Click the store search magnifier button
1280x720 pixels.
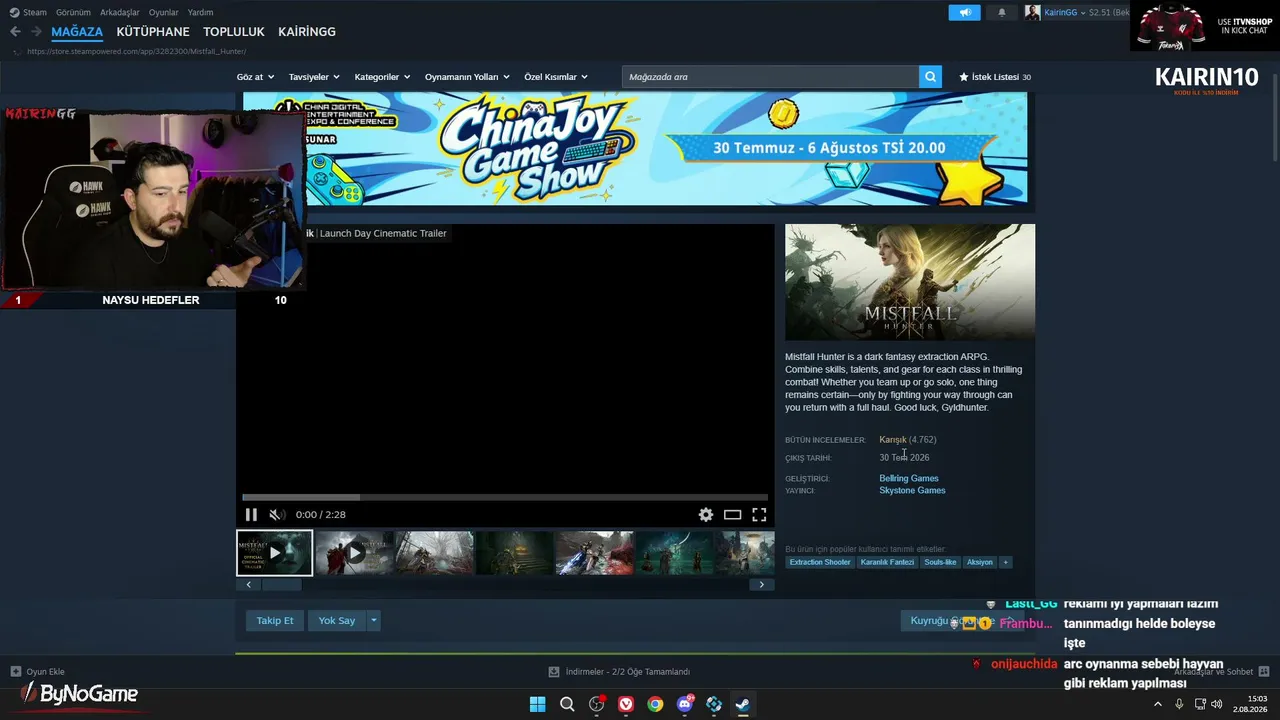[x=930, y=77]
